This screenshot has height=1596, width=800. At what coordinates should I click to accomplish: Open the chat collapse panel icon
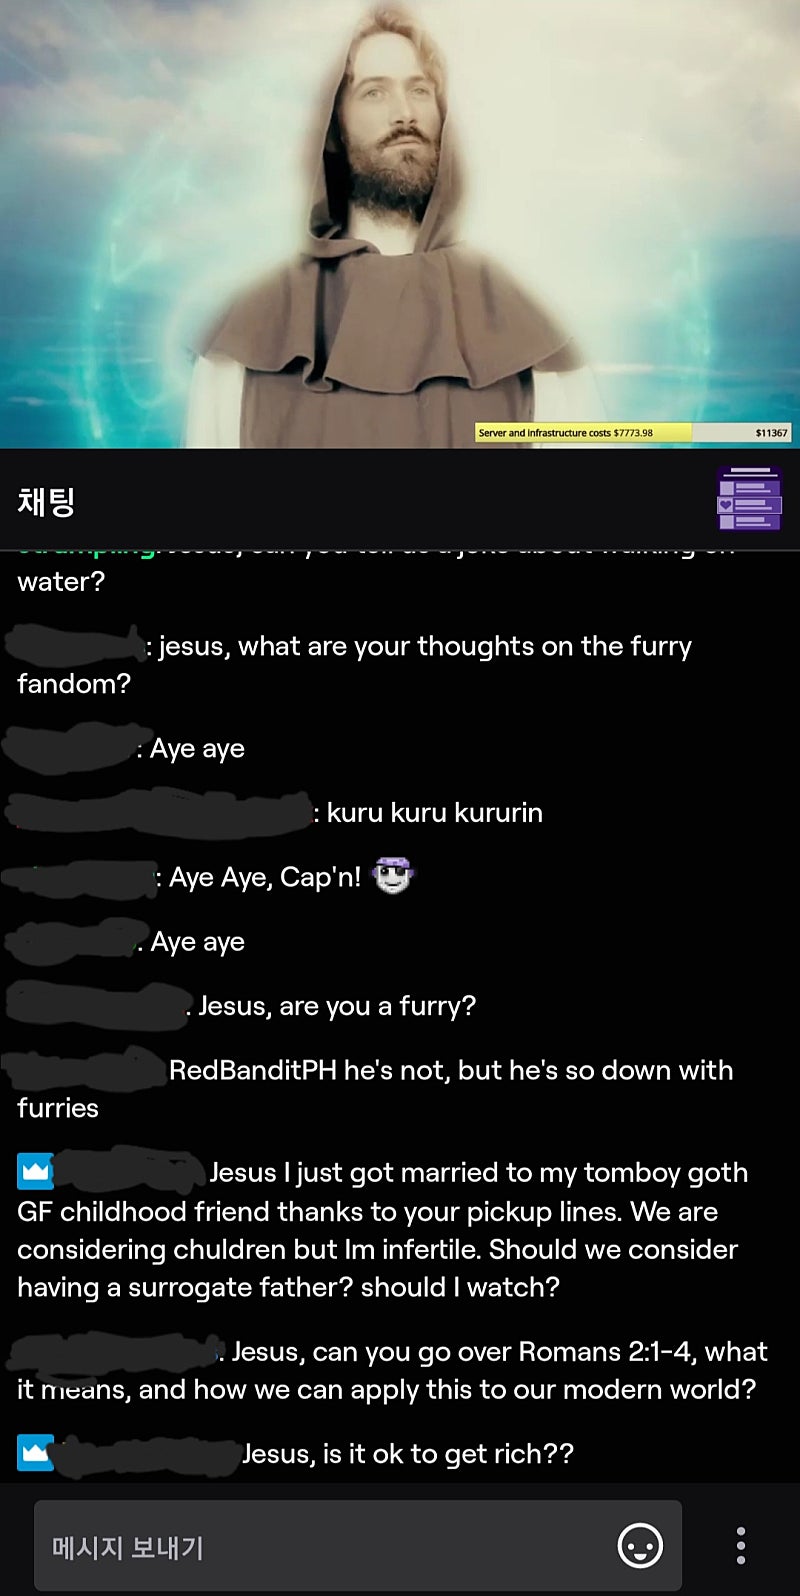749,498
